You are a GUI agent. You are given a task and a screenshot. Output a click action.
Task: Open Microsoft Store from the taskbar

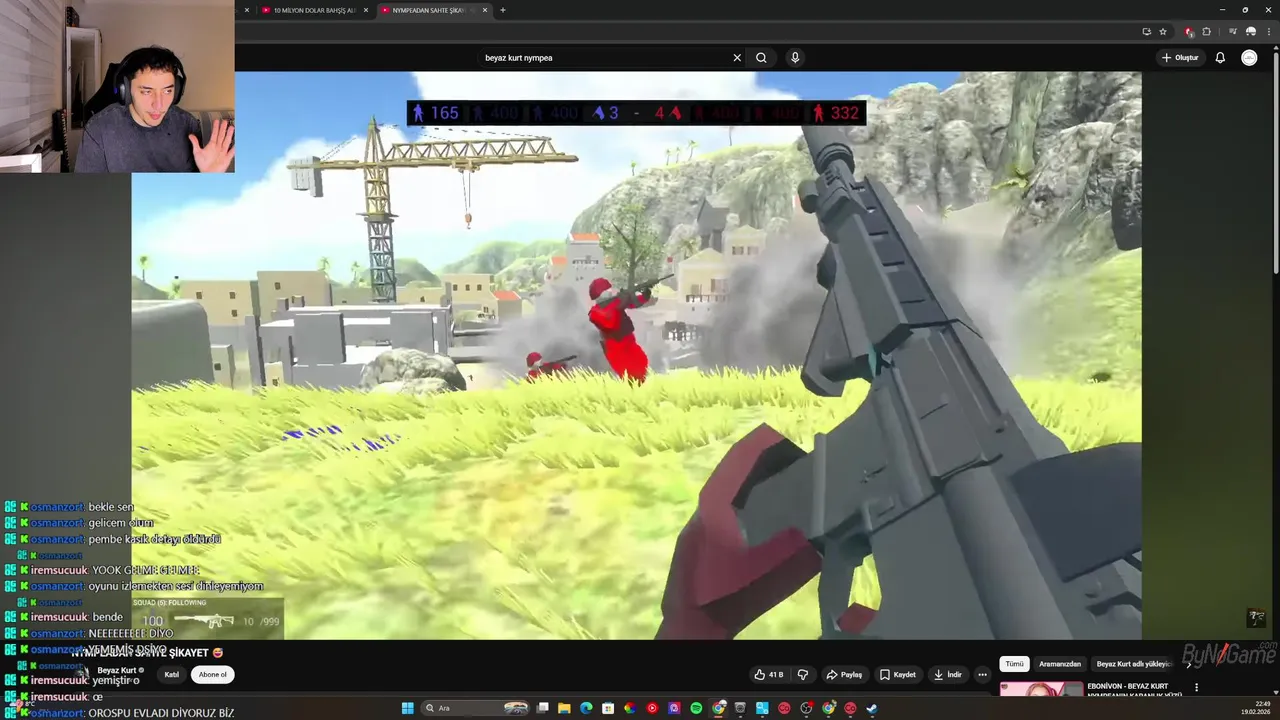(x=608, y=708)
